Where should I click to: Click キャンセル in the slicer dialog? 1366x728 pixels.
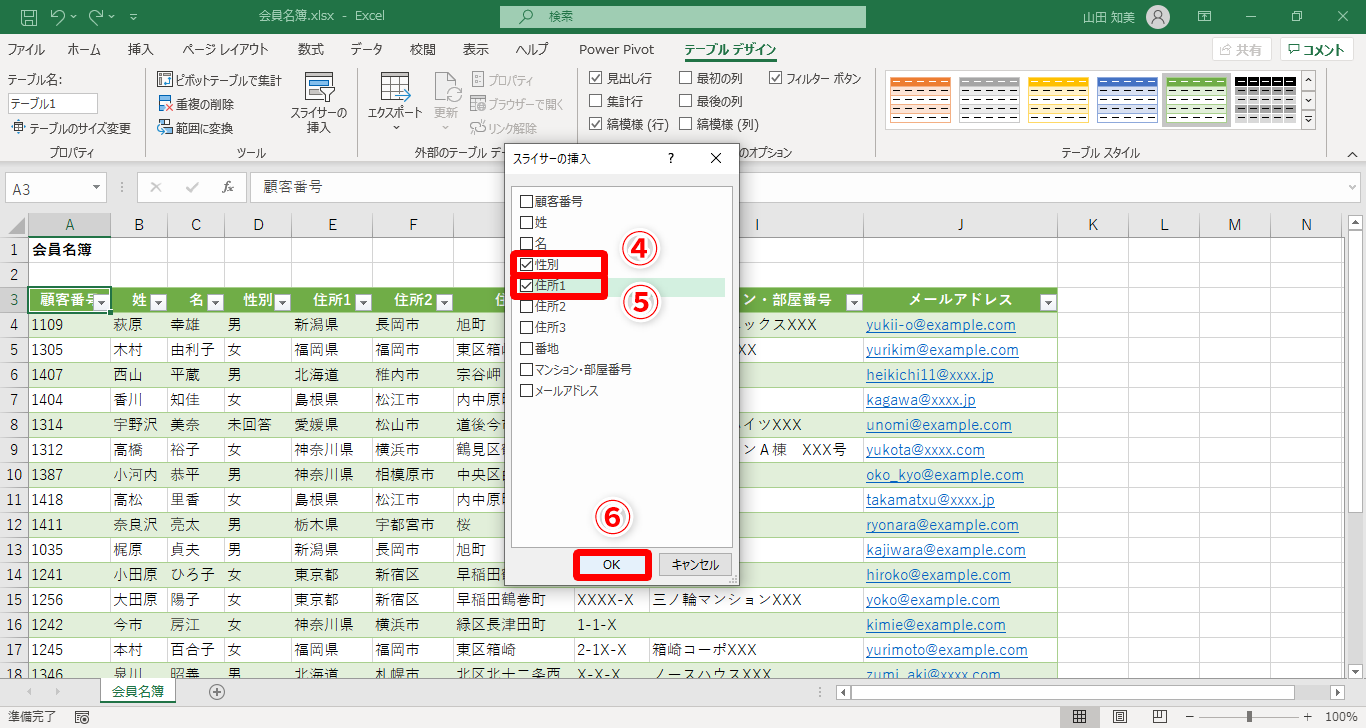pos(695,565)
